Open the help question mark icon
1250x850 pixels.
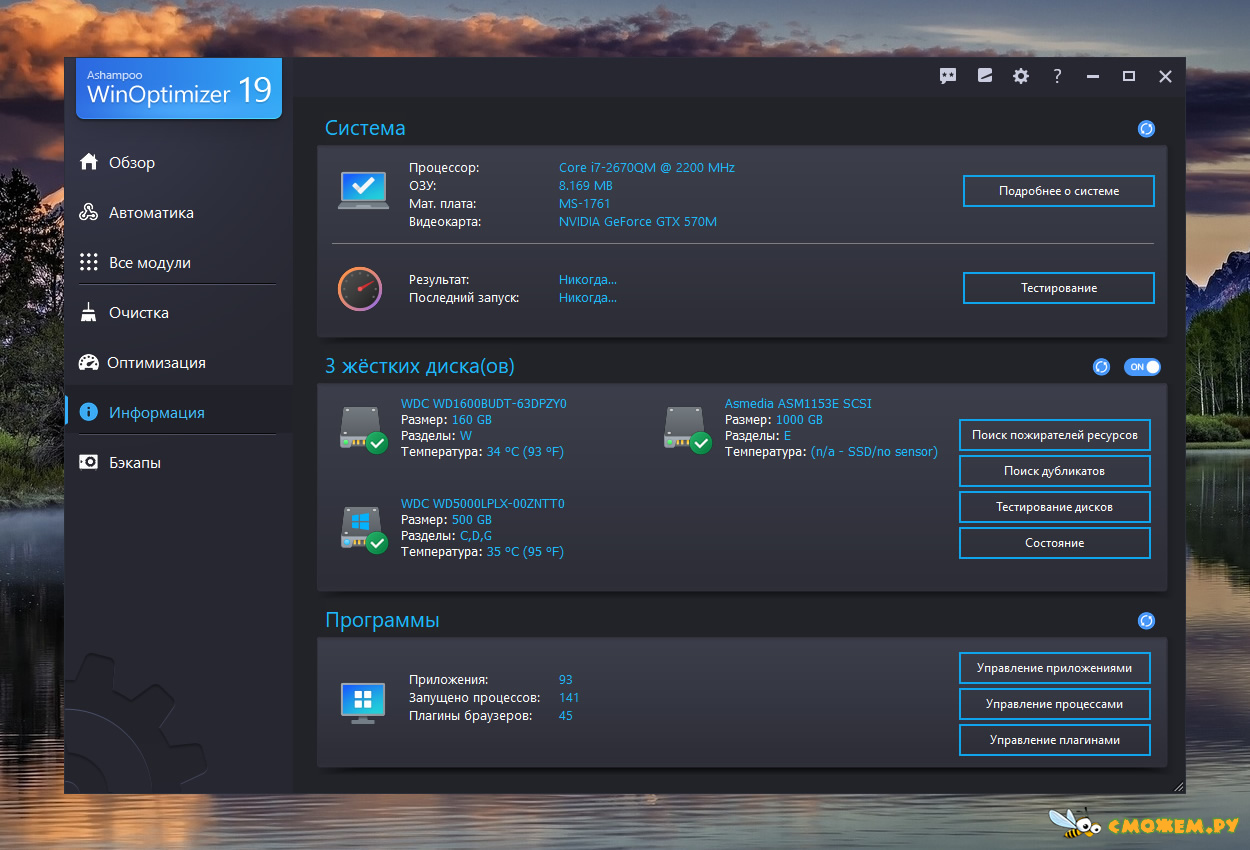coord(1057,76)
